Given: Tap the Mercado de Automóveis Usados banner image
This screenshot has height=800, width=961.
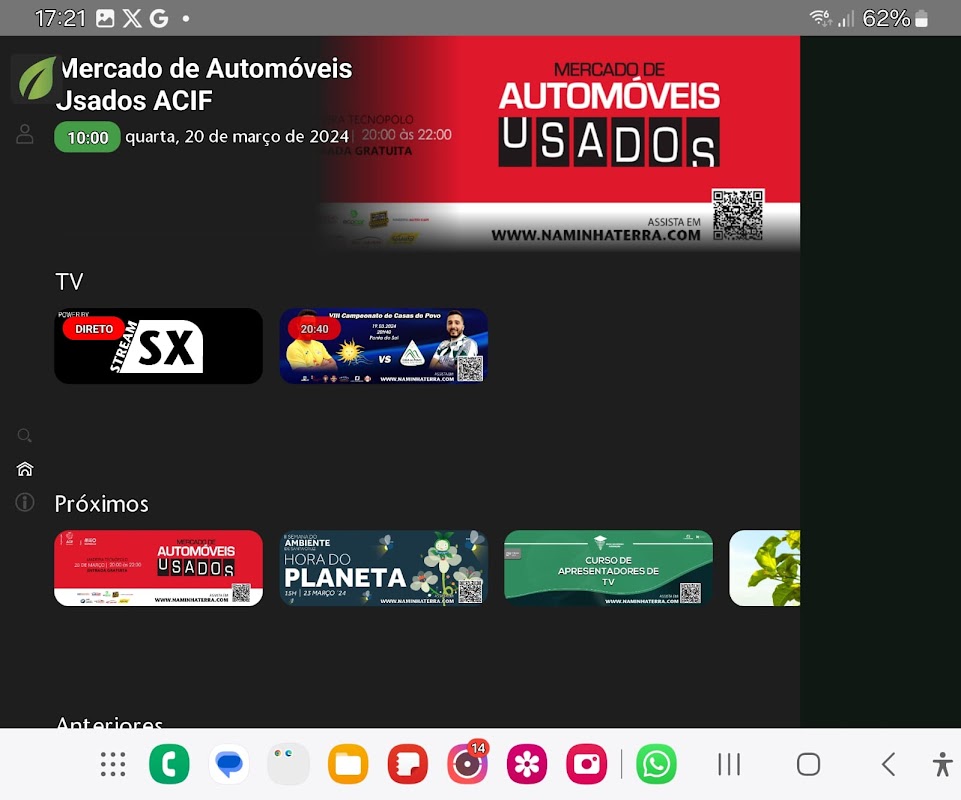Looking at the screenshot, I should coord(559,143).
